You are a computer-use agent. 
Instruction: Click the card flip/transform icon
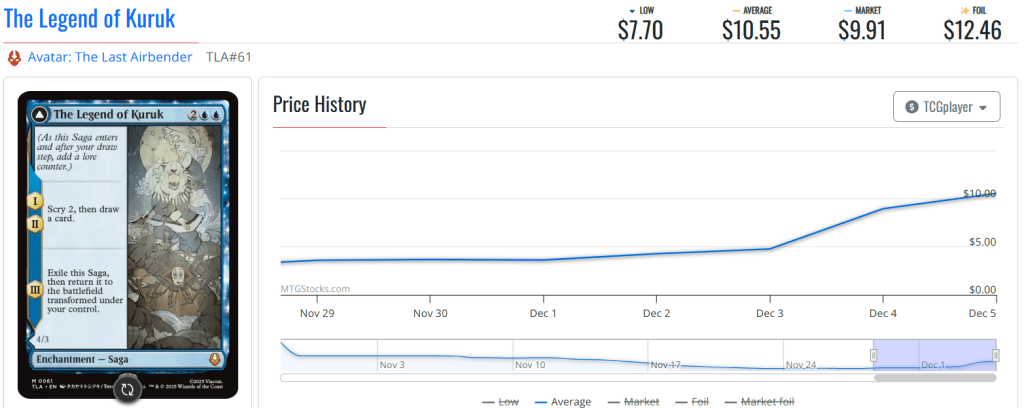[x=127, y=388]
